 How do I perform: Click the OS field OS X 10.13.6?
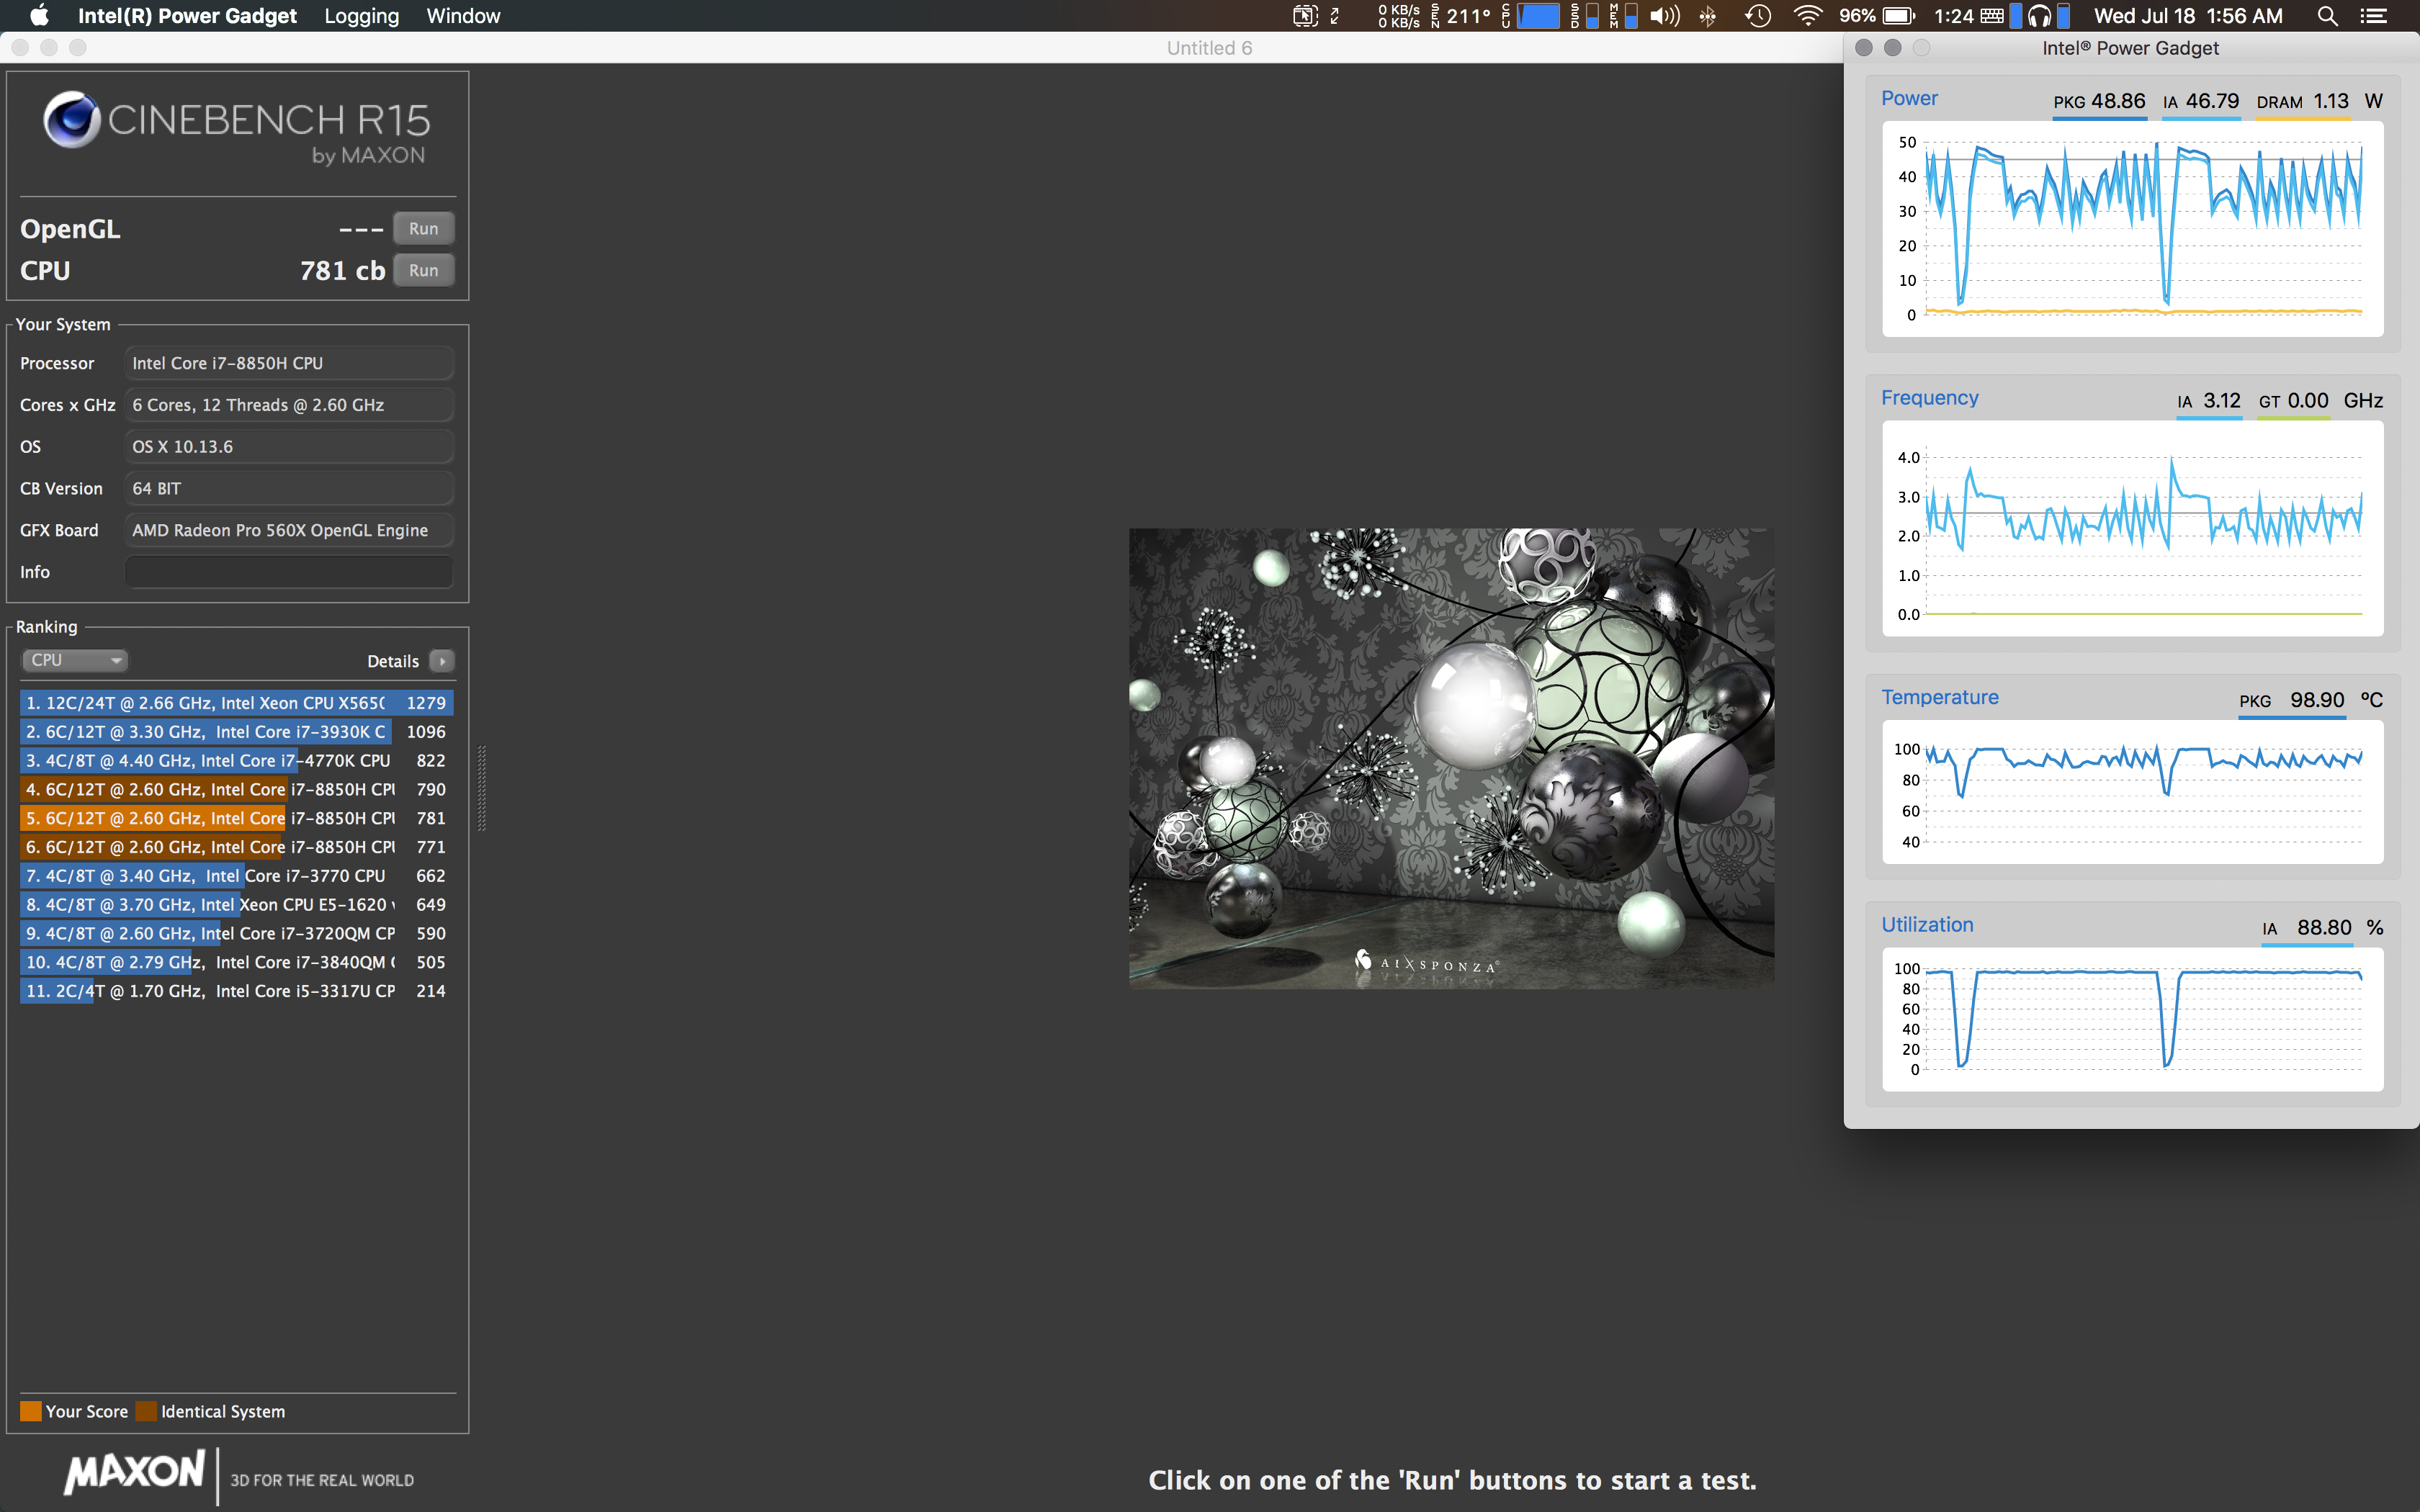pyautogui.click(x=289, y=447)
